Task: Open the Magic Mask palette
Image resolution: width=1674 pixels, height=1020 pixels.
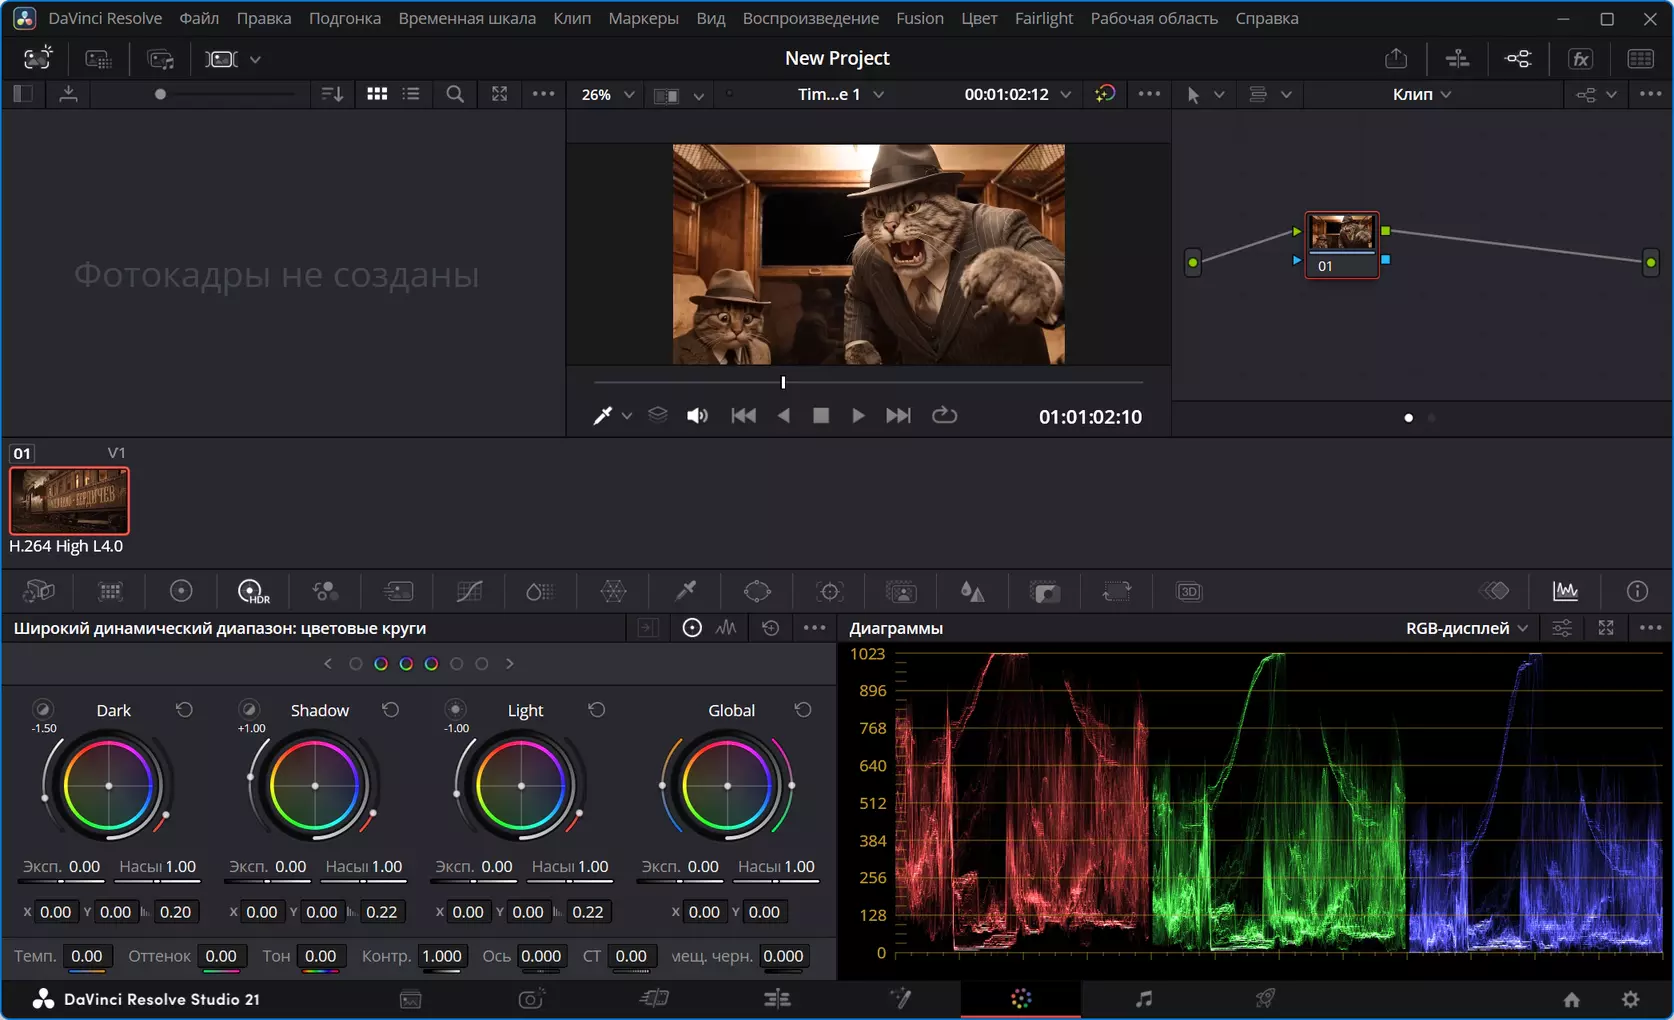Action: click(901, 592)
